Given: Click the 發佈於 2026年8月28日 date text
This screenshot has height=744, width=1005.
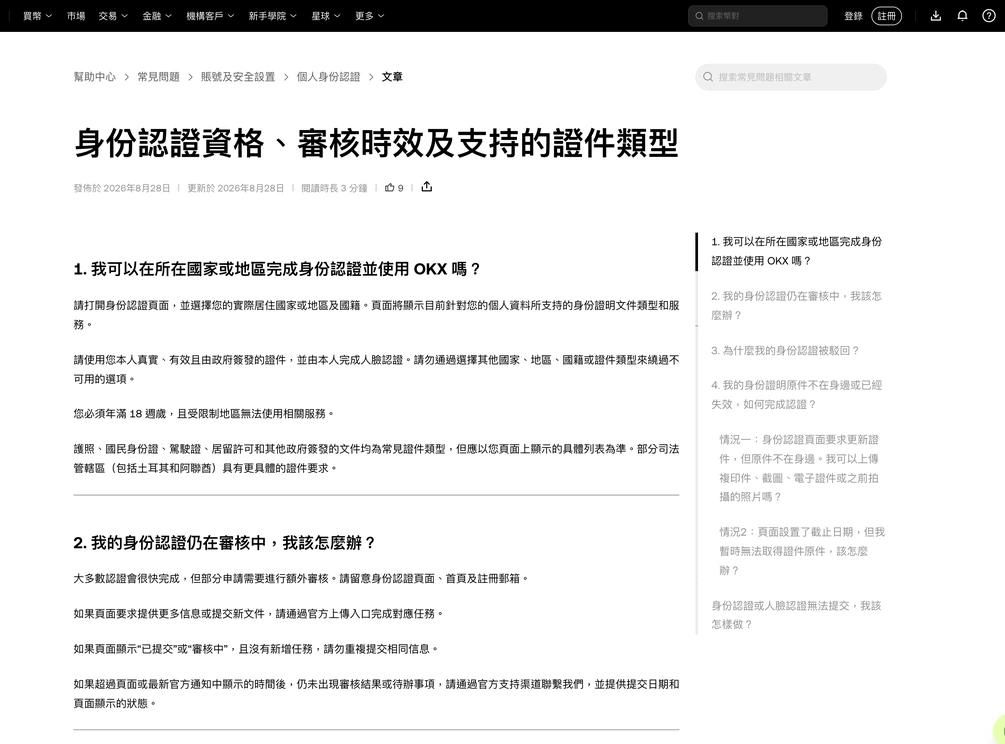Looking at the screenshot, I should click(122, 188).
